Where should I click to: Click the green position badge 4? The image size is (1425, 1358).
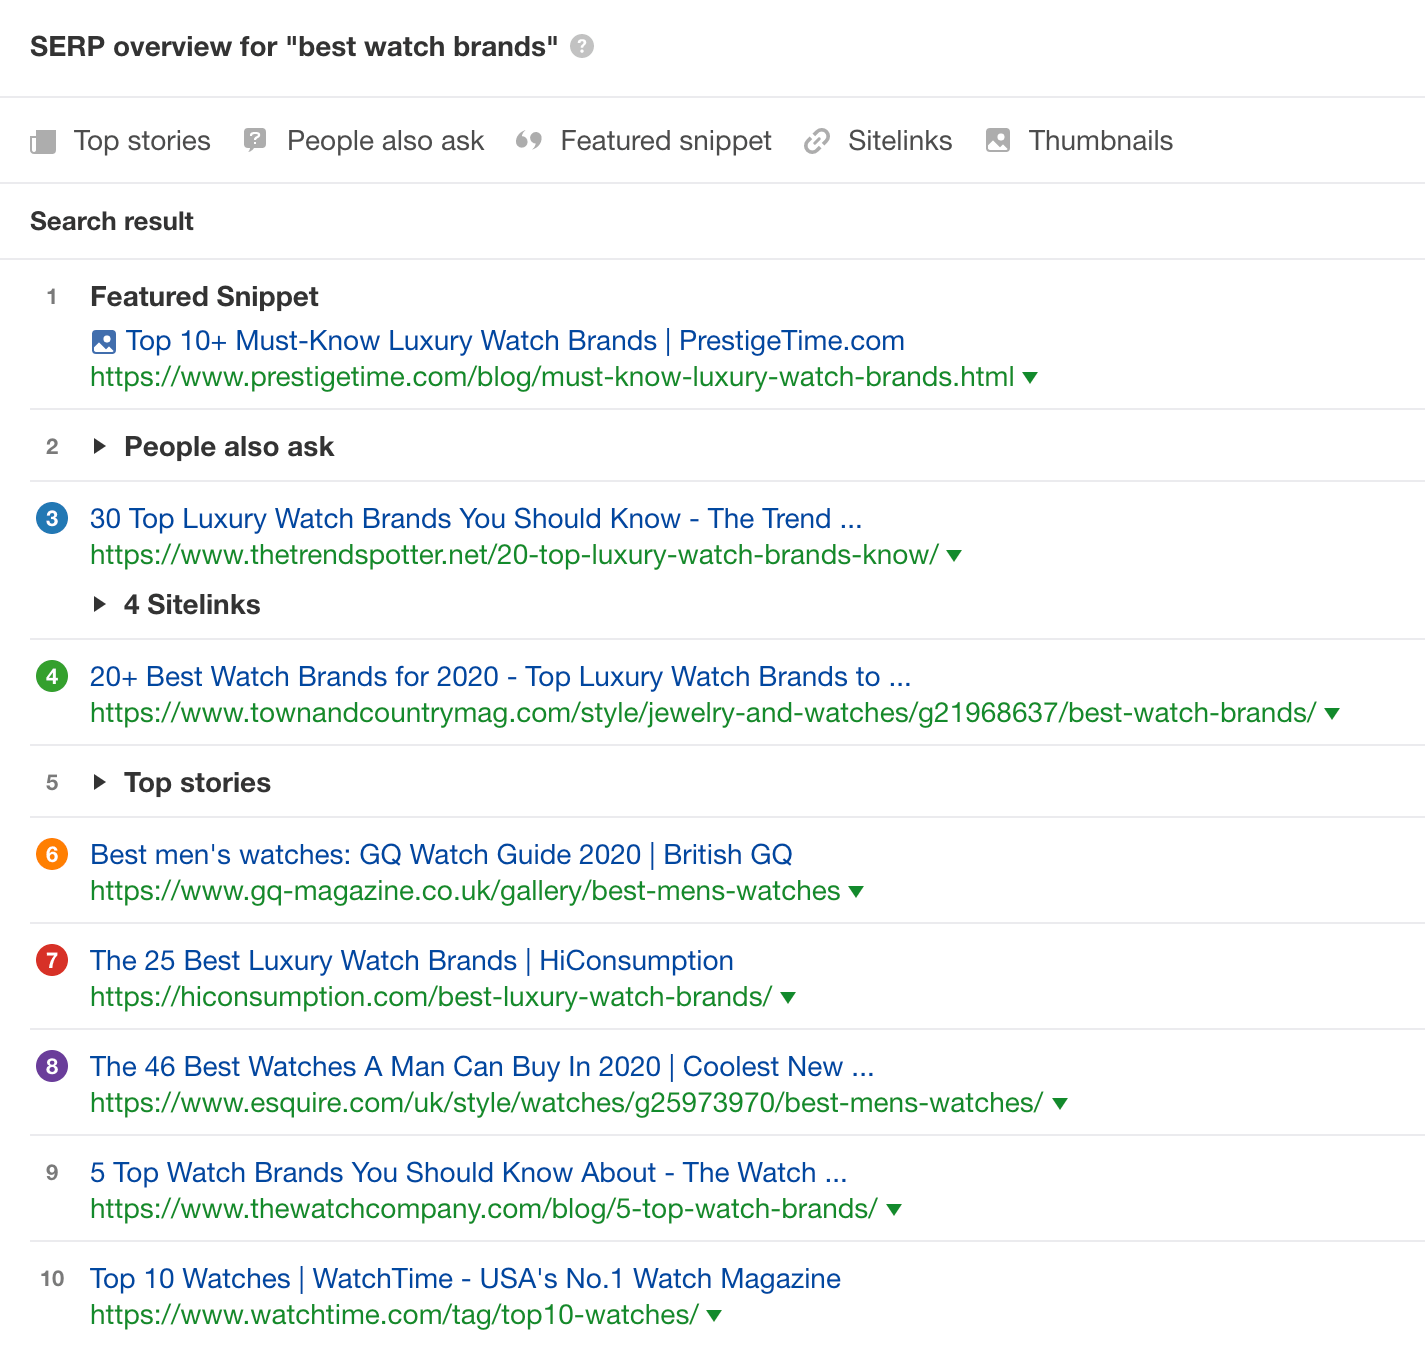(x=51, y=677)
